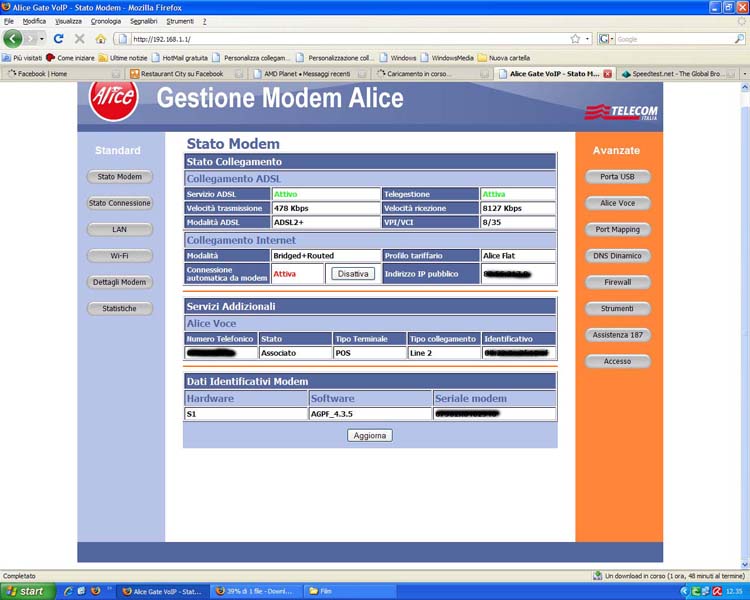Close the Alice Gate VoIP tab
Screen dimensions: 750x600
point(607,74)
